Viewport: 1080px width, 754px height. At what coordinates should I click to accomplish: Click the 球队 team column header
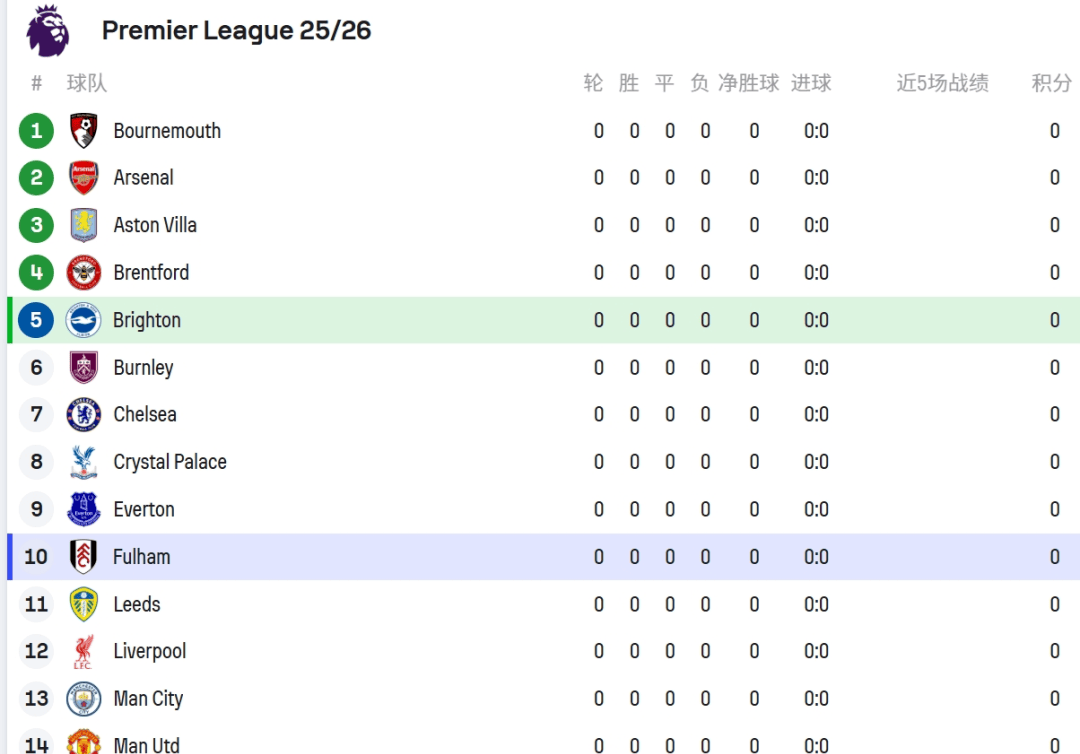[x=87, y=83]
